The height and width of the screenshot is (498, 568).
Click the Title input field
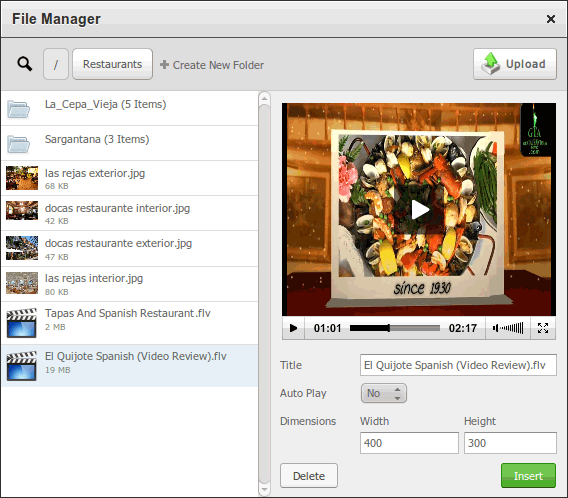[458, 365]
